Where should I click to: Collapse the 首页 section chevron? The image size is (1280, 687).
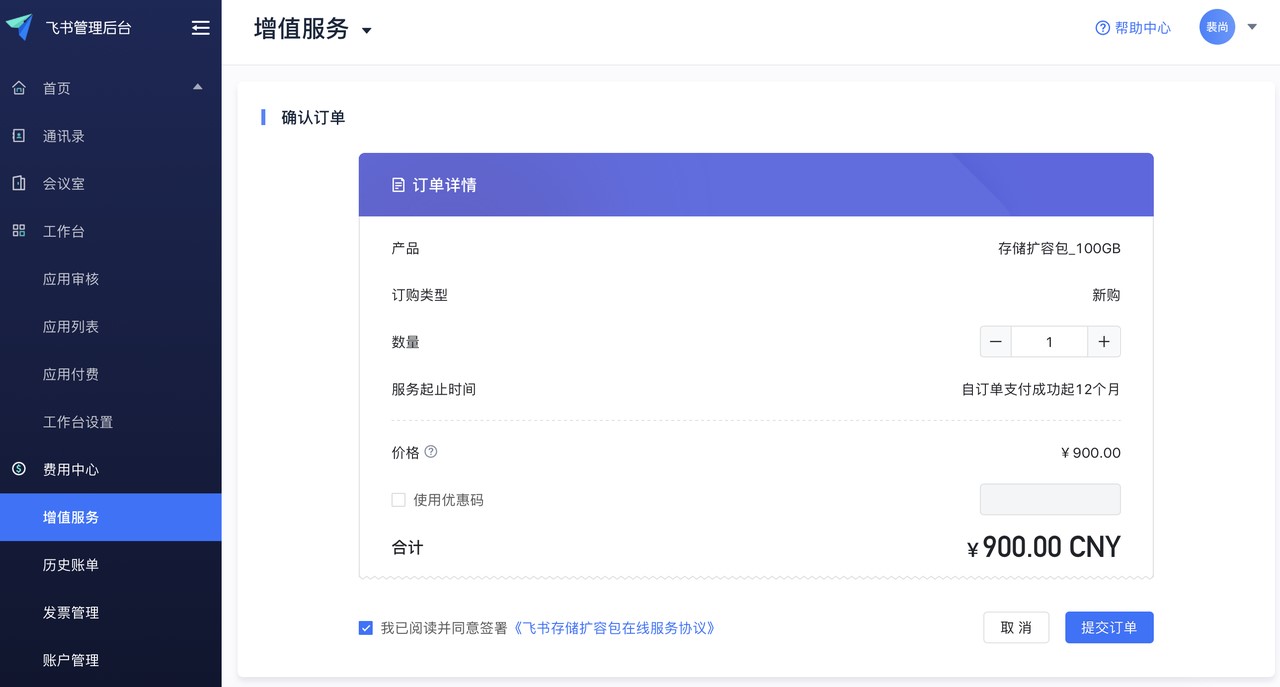pyautogui.click(x=198, y=87)
